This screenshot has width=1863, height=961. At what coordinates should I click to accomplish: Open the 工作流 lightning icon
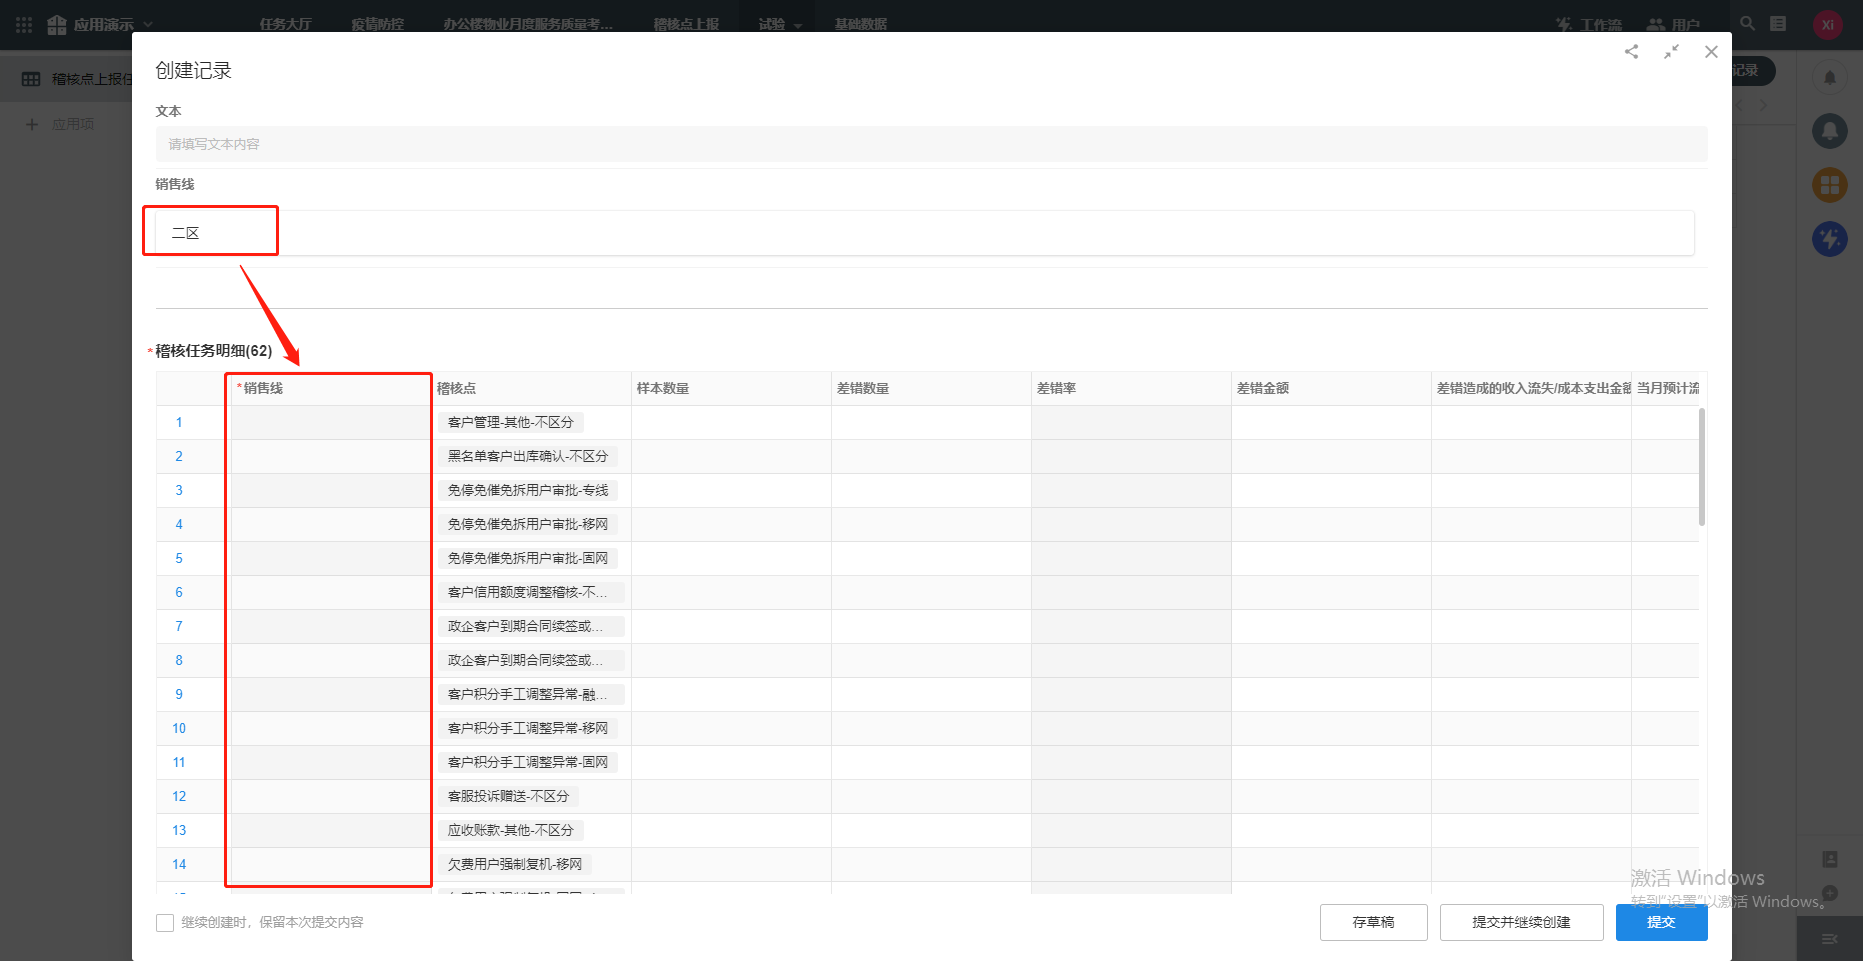[x=1564, y=24]
